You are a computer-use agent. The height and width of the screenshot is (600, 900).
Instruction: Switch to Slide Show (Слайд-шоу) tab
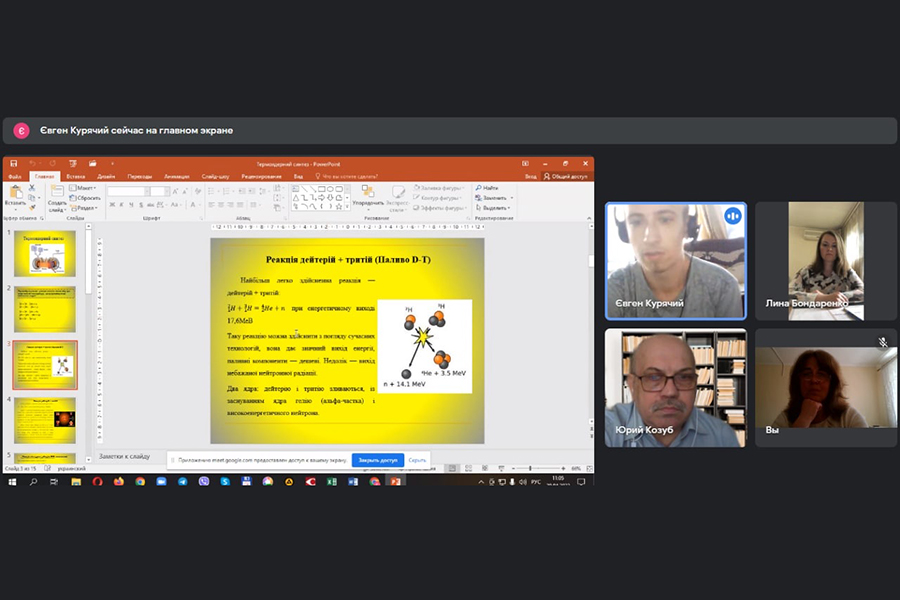[215, 176]
